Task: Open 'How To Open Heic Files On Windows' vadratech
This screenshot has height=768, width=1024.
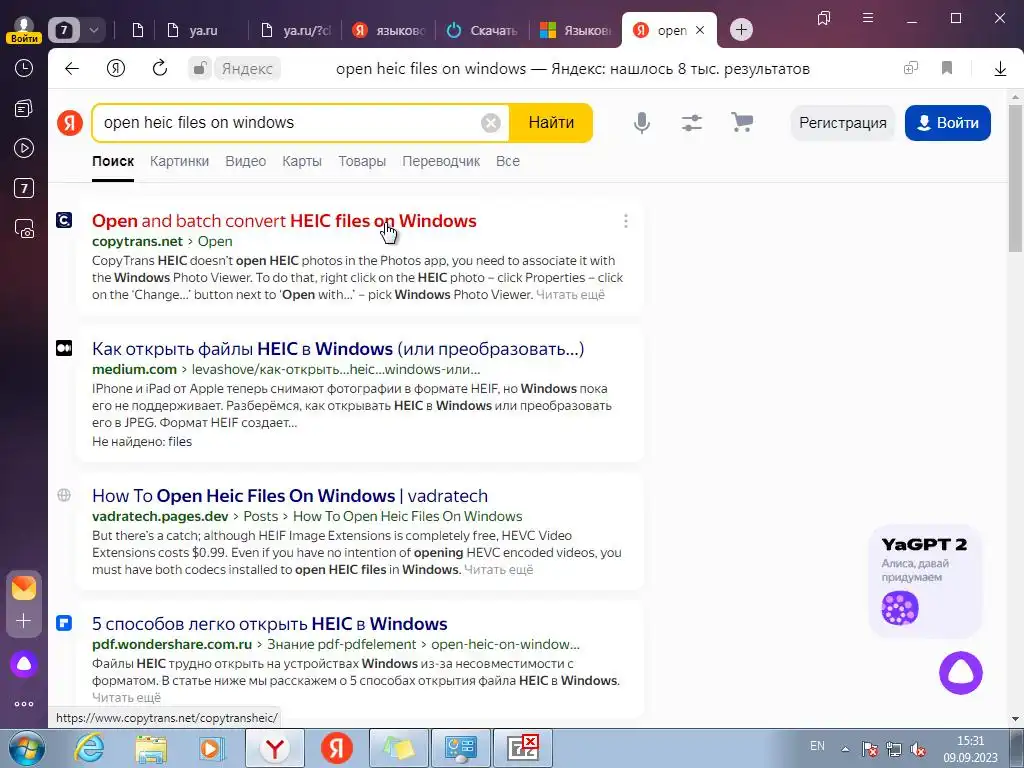Action: [290, 496]
